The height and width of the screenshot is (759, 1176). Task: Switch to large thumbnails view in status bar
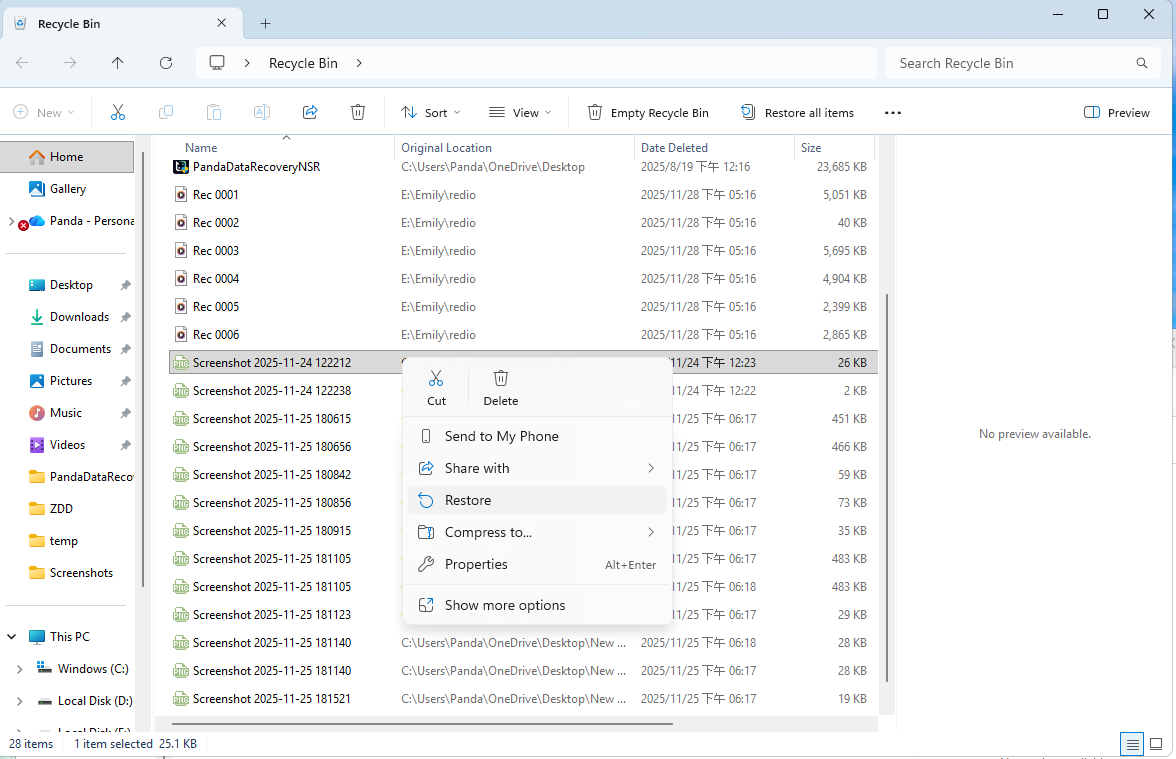[x=1155, y=744]
